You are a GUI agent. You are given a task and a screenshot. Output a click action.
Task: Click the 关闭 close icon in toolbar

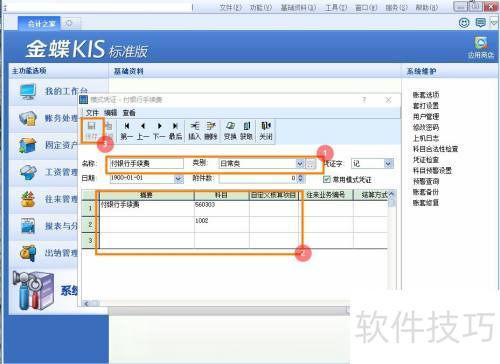(266, 130)
